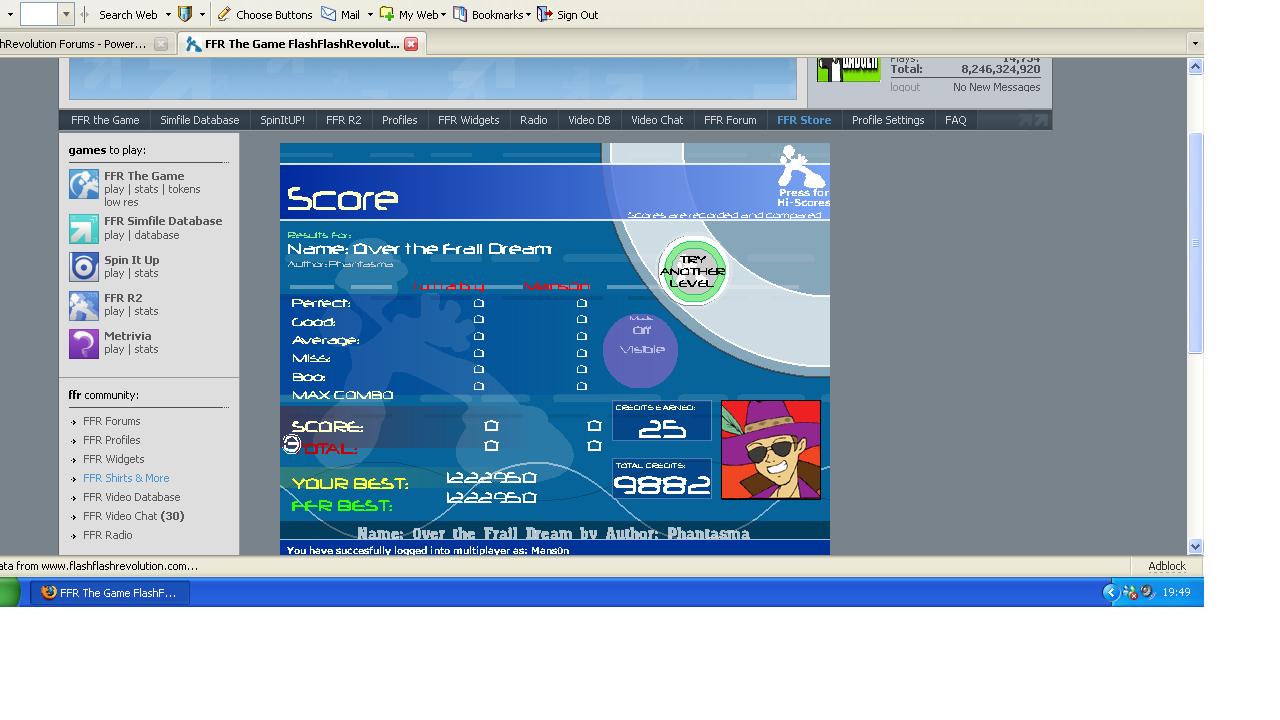Click the FFR The Game sidebar icon
1280x720 pixels.
84,184
